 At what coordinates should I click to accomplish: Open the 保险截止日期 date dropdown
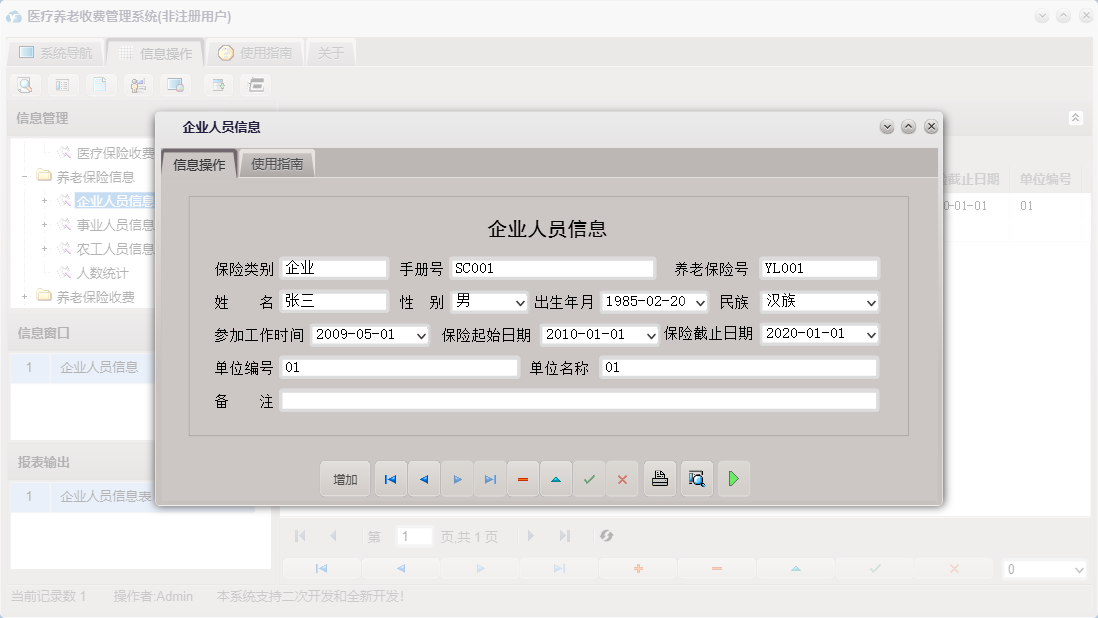click(x=869, y=334)
